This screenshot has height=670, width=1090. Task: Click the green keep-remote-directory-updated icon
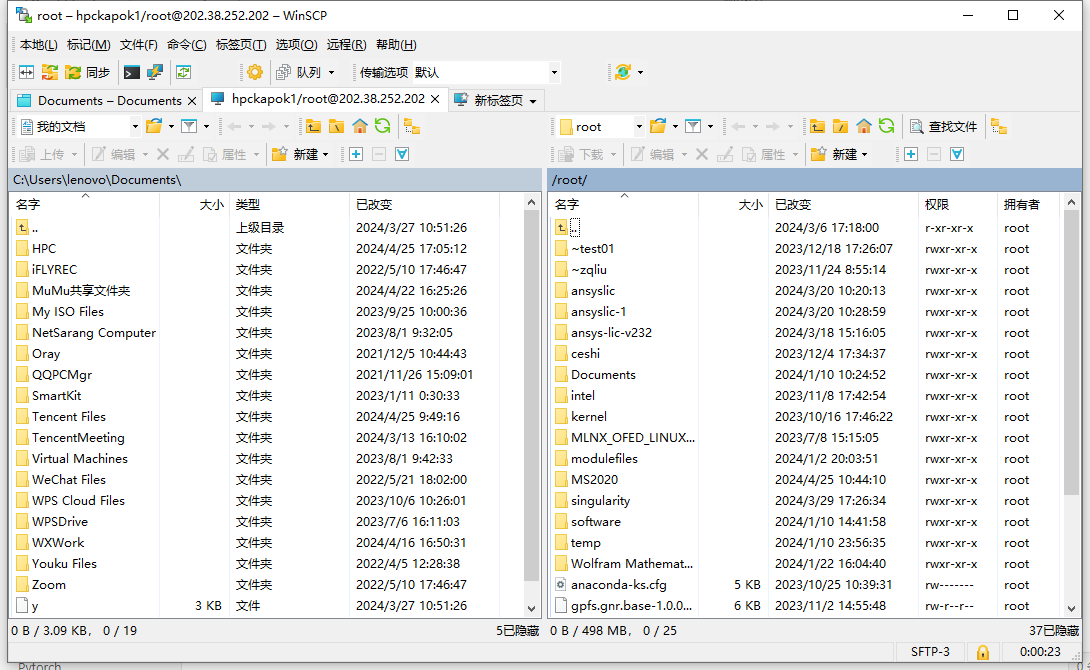pos(184,72)
